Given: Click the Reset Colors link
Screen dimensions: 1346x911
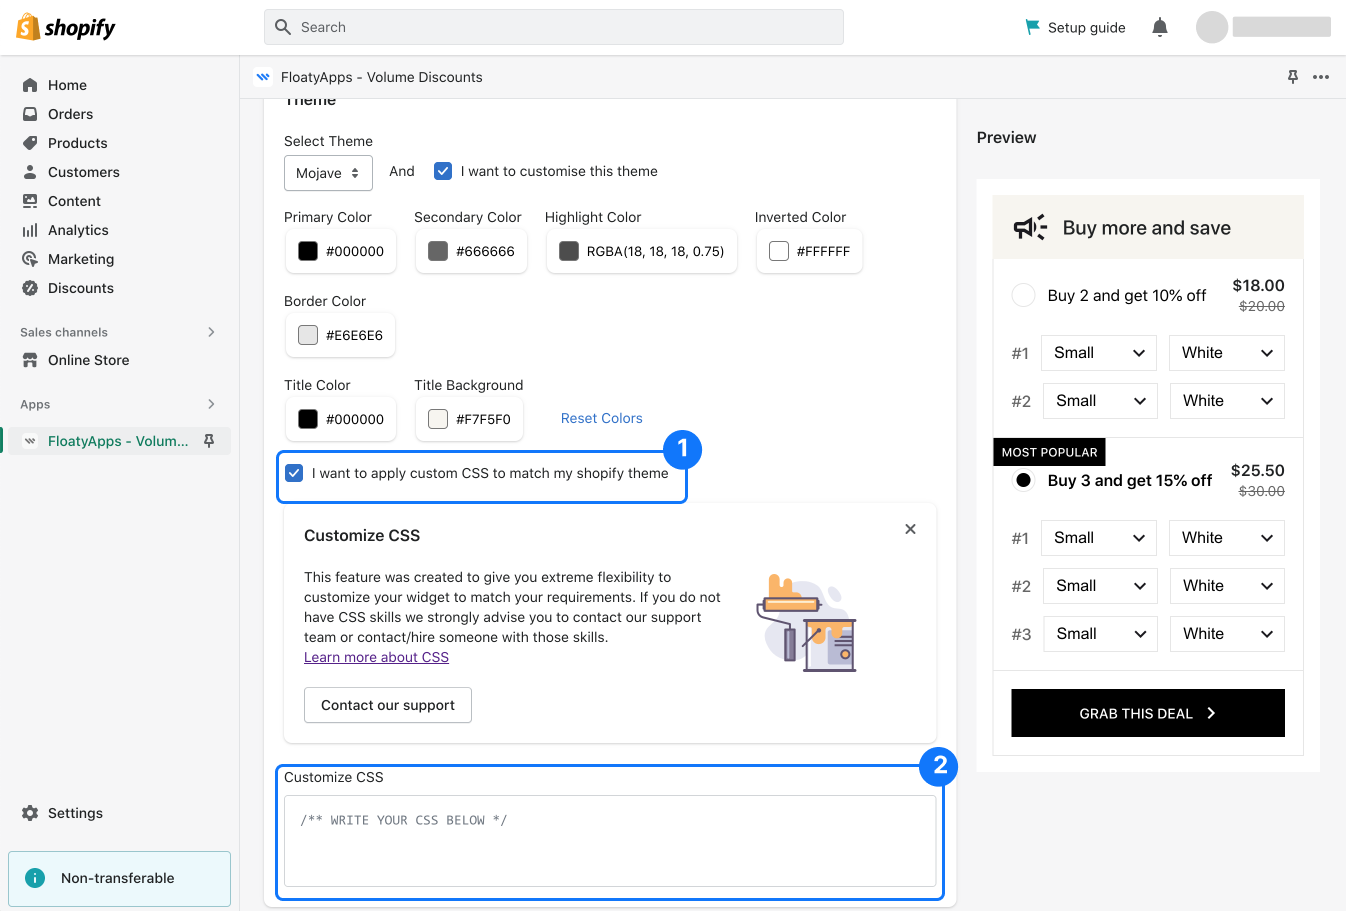Looking at the screenshot, I should point(601,418).
